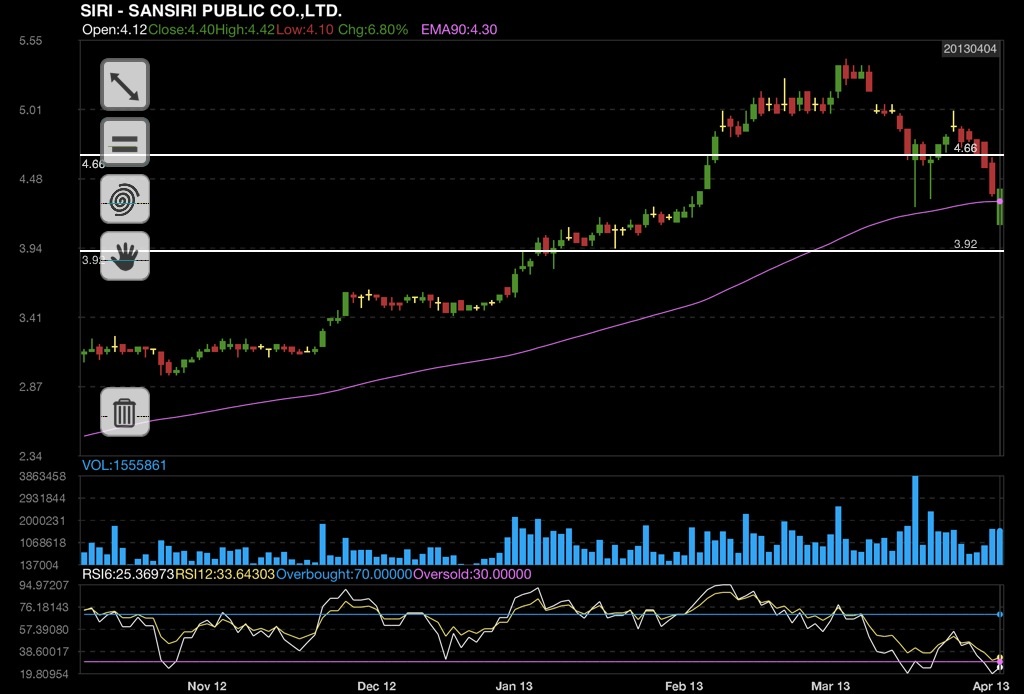1024x694 pixels.
Task: Select the trend line drawing tool
Action: coord(125,85)
